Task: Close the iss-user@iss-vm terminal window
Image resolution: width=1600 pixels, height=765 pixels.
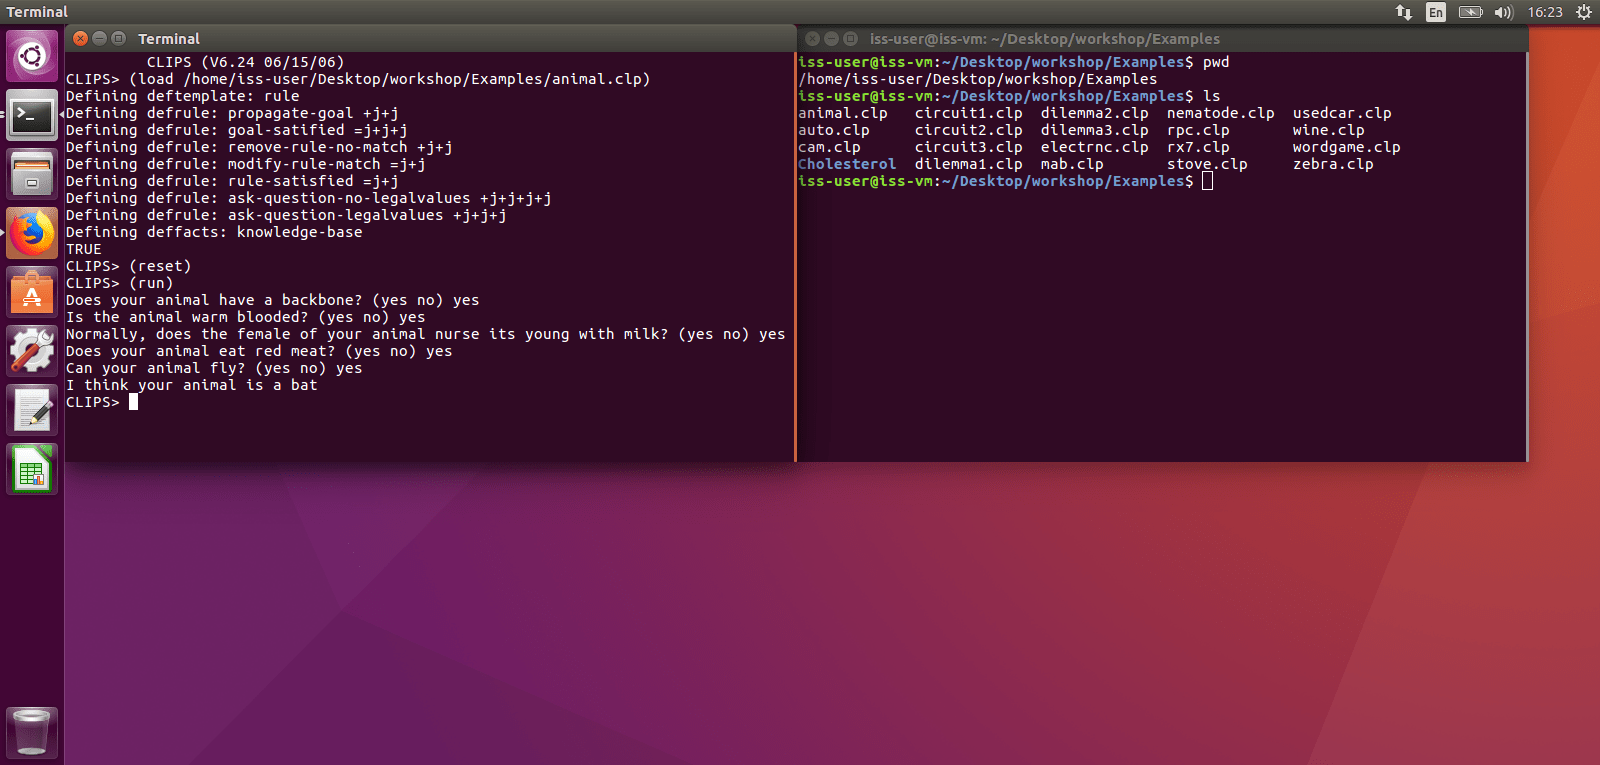Action: click(813, 38)
